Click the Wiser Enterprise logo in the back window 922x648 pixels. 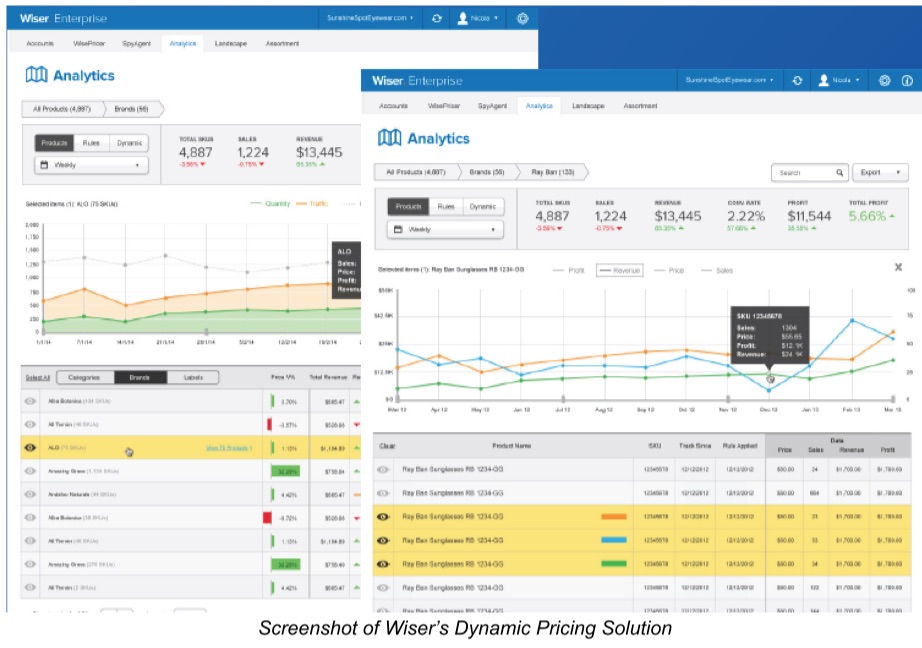pyautogui.click(x=64, y=18)
